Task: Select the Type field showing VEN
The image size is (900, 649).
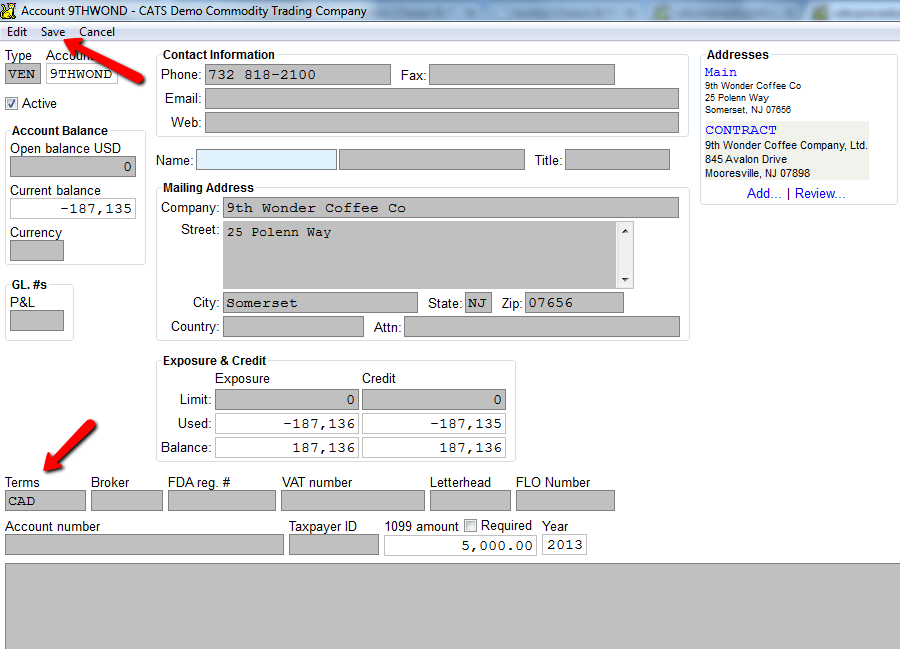Action: tap(22, 74)
